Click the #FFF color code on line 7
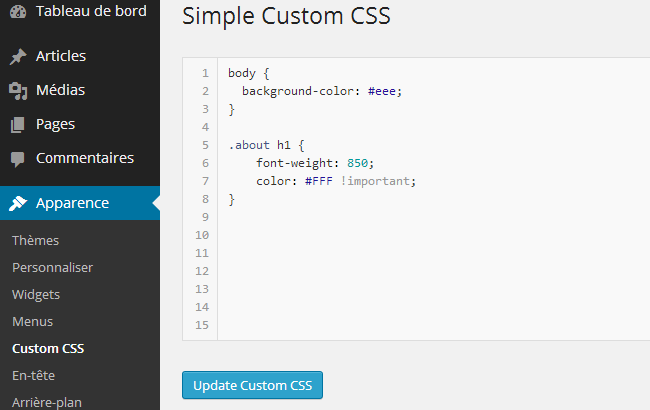 tap(319, 181)
